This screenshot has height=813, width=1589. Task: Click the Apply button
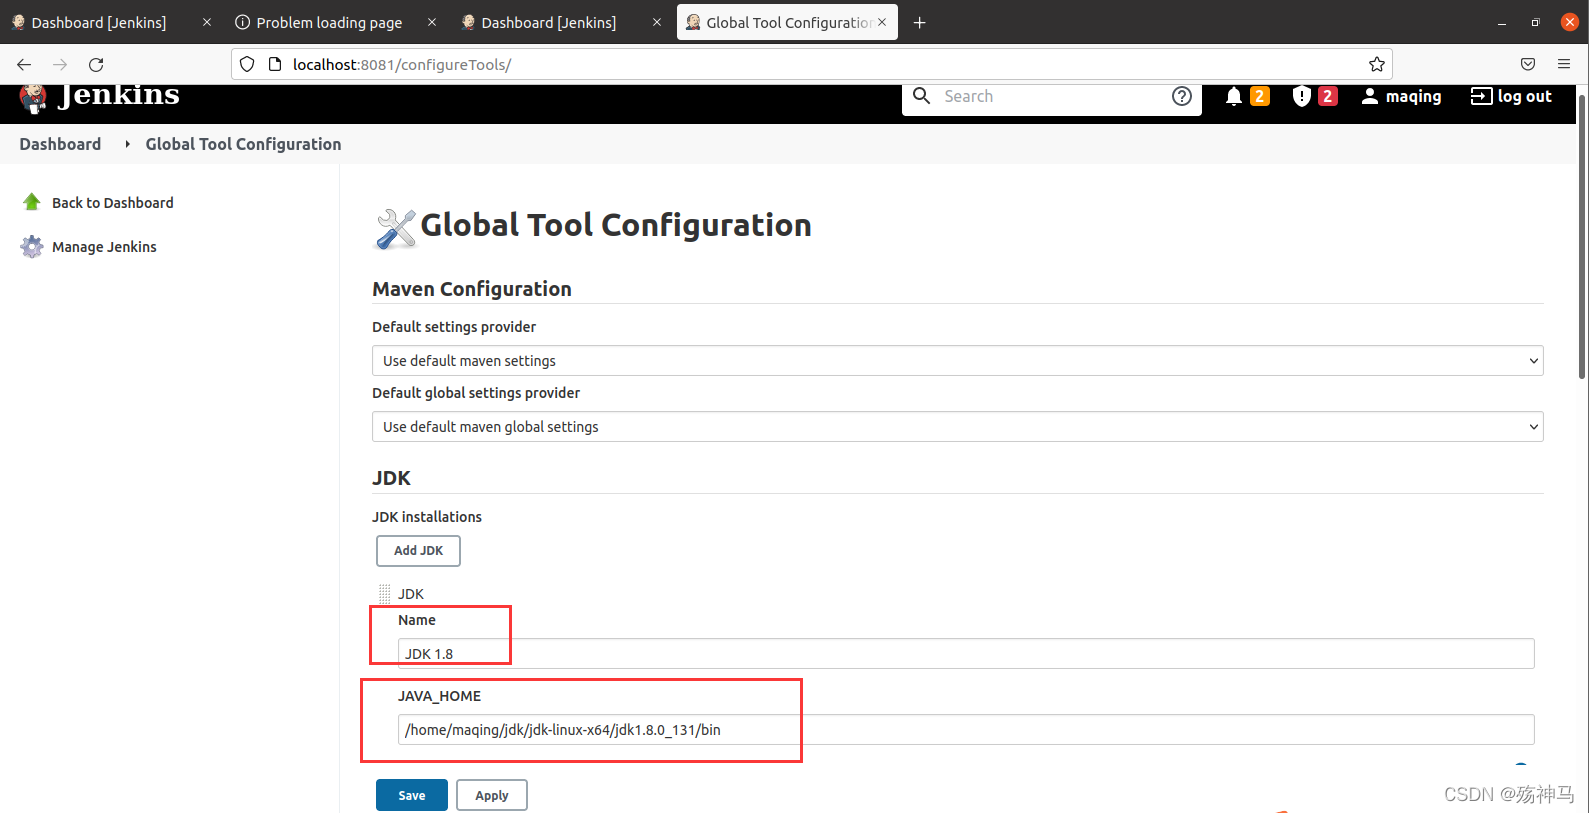pyautogui.click(x=492, y=795)
